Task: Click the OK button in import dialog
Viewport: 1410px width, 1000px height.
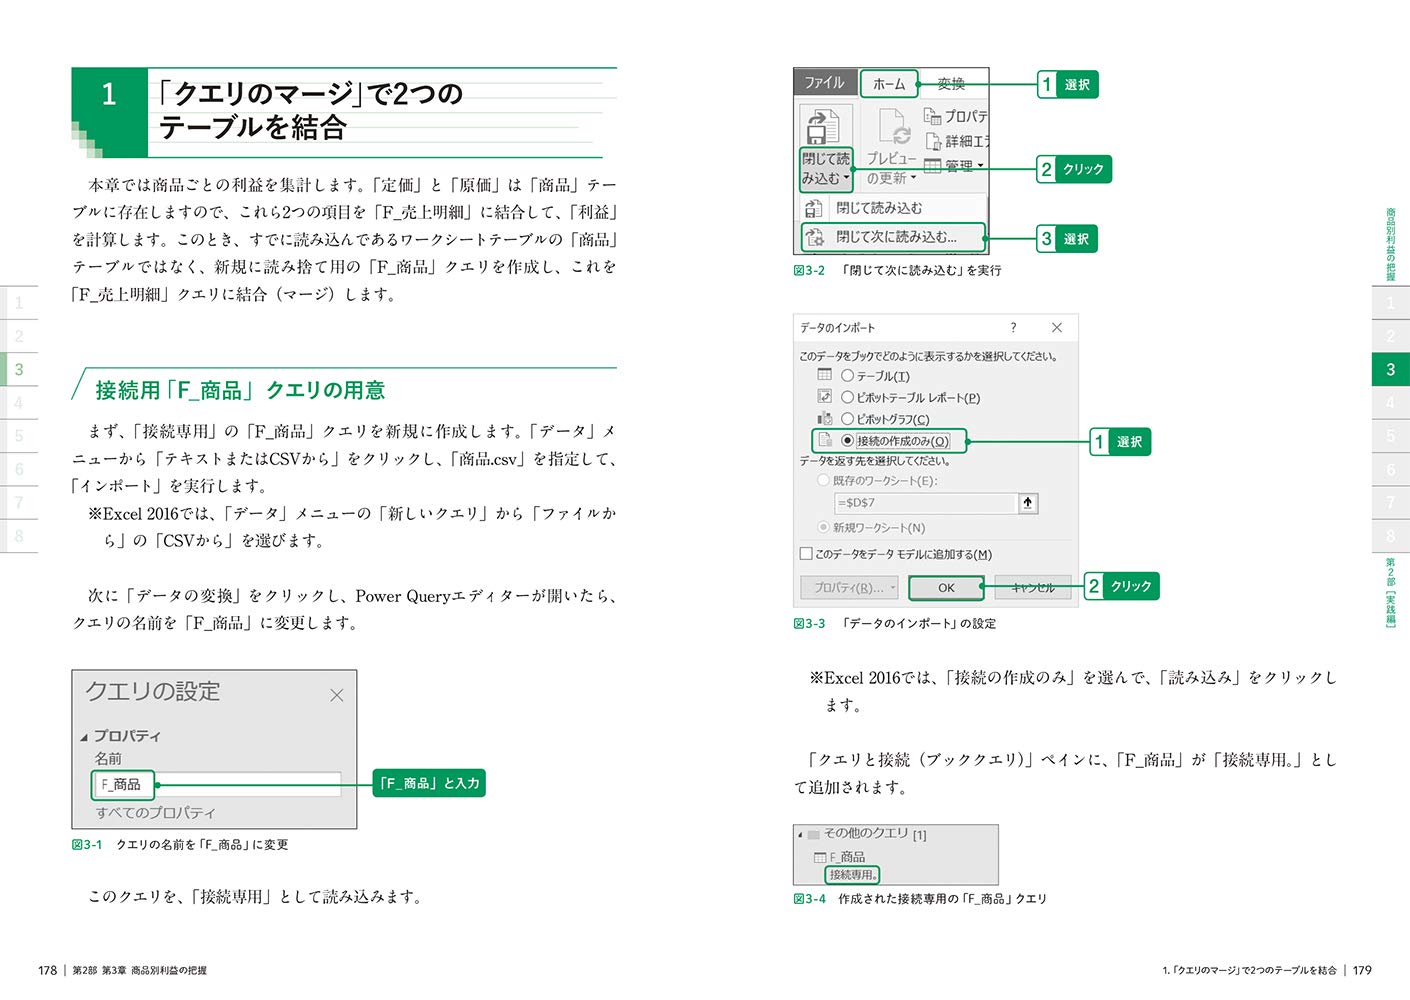Action: point(946,588)
